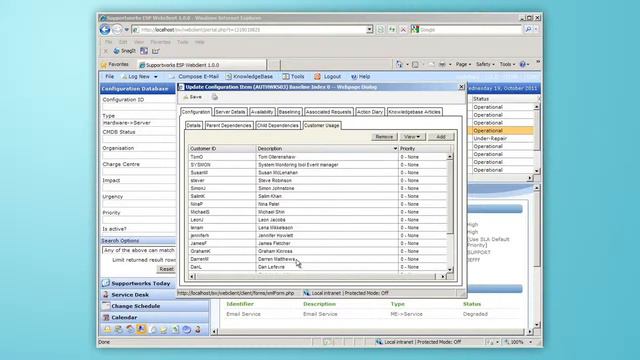Select the Tom Olerenshaw customer row

318,157
